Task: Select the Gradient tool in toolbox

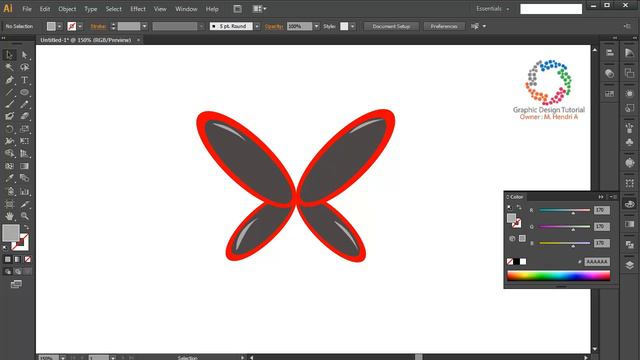Action: click(x=24, y=166)
